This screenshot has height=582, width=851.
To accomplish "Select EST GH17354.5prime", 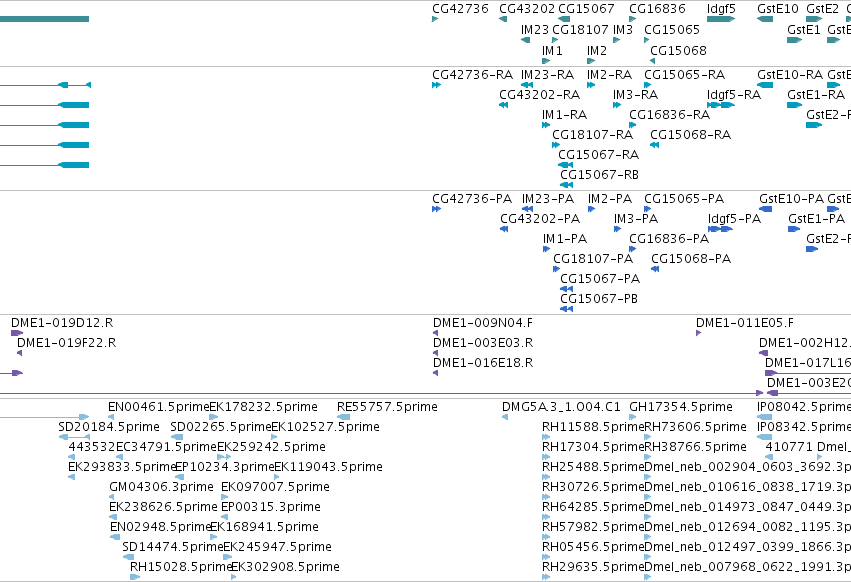I will tap(681, 408).
